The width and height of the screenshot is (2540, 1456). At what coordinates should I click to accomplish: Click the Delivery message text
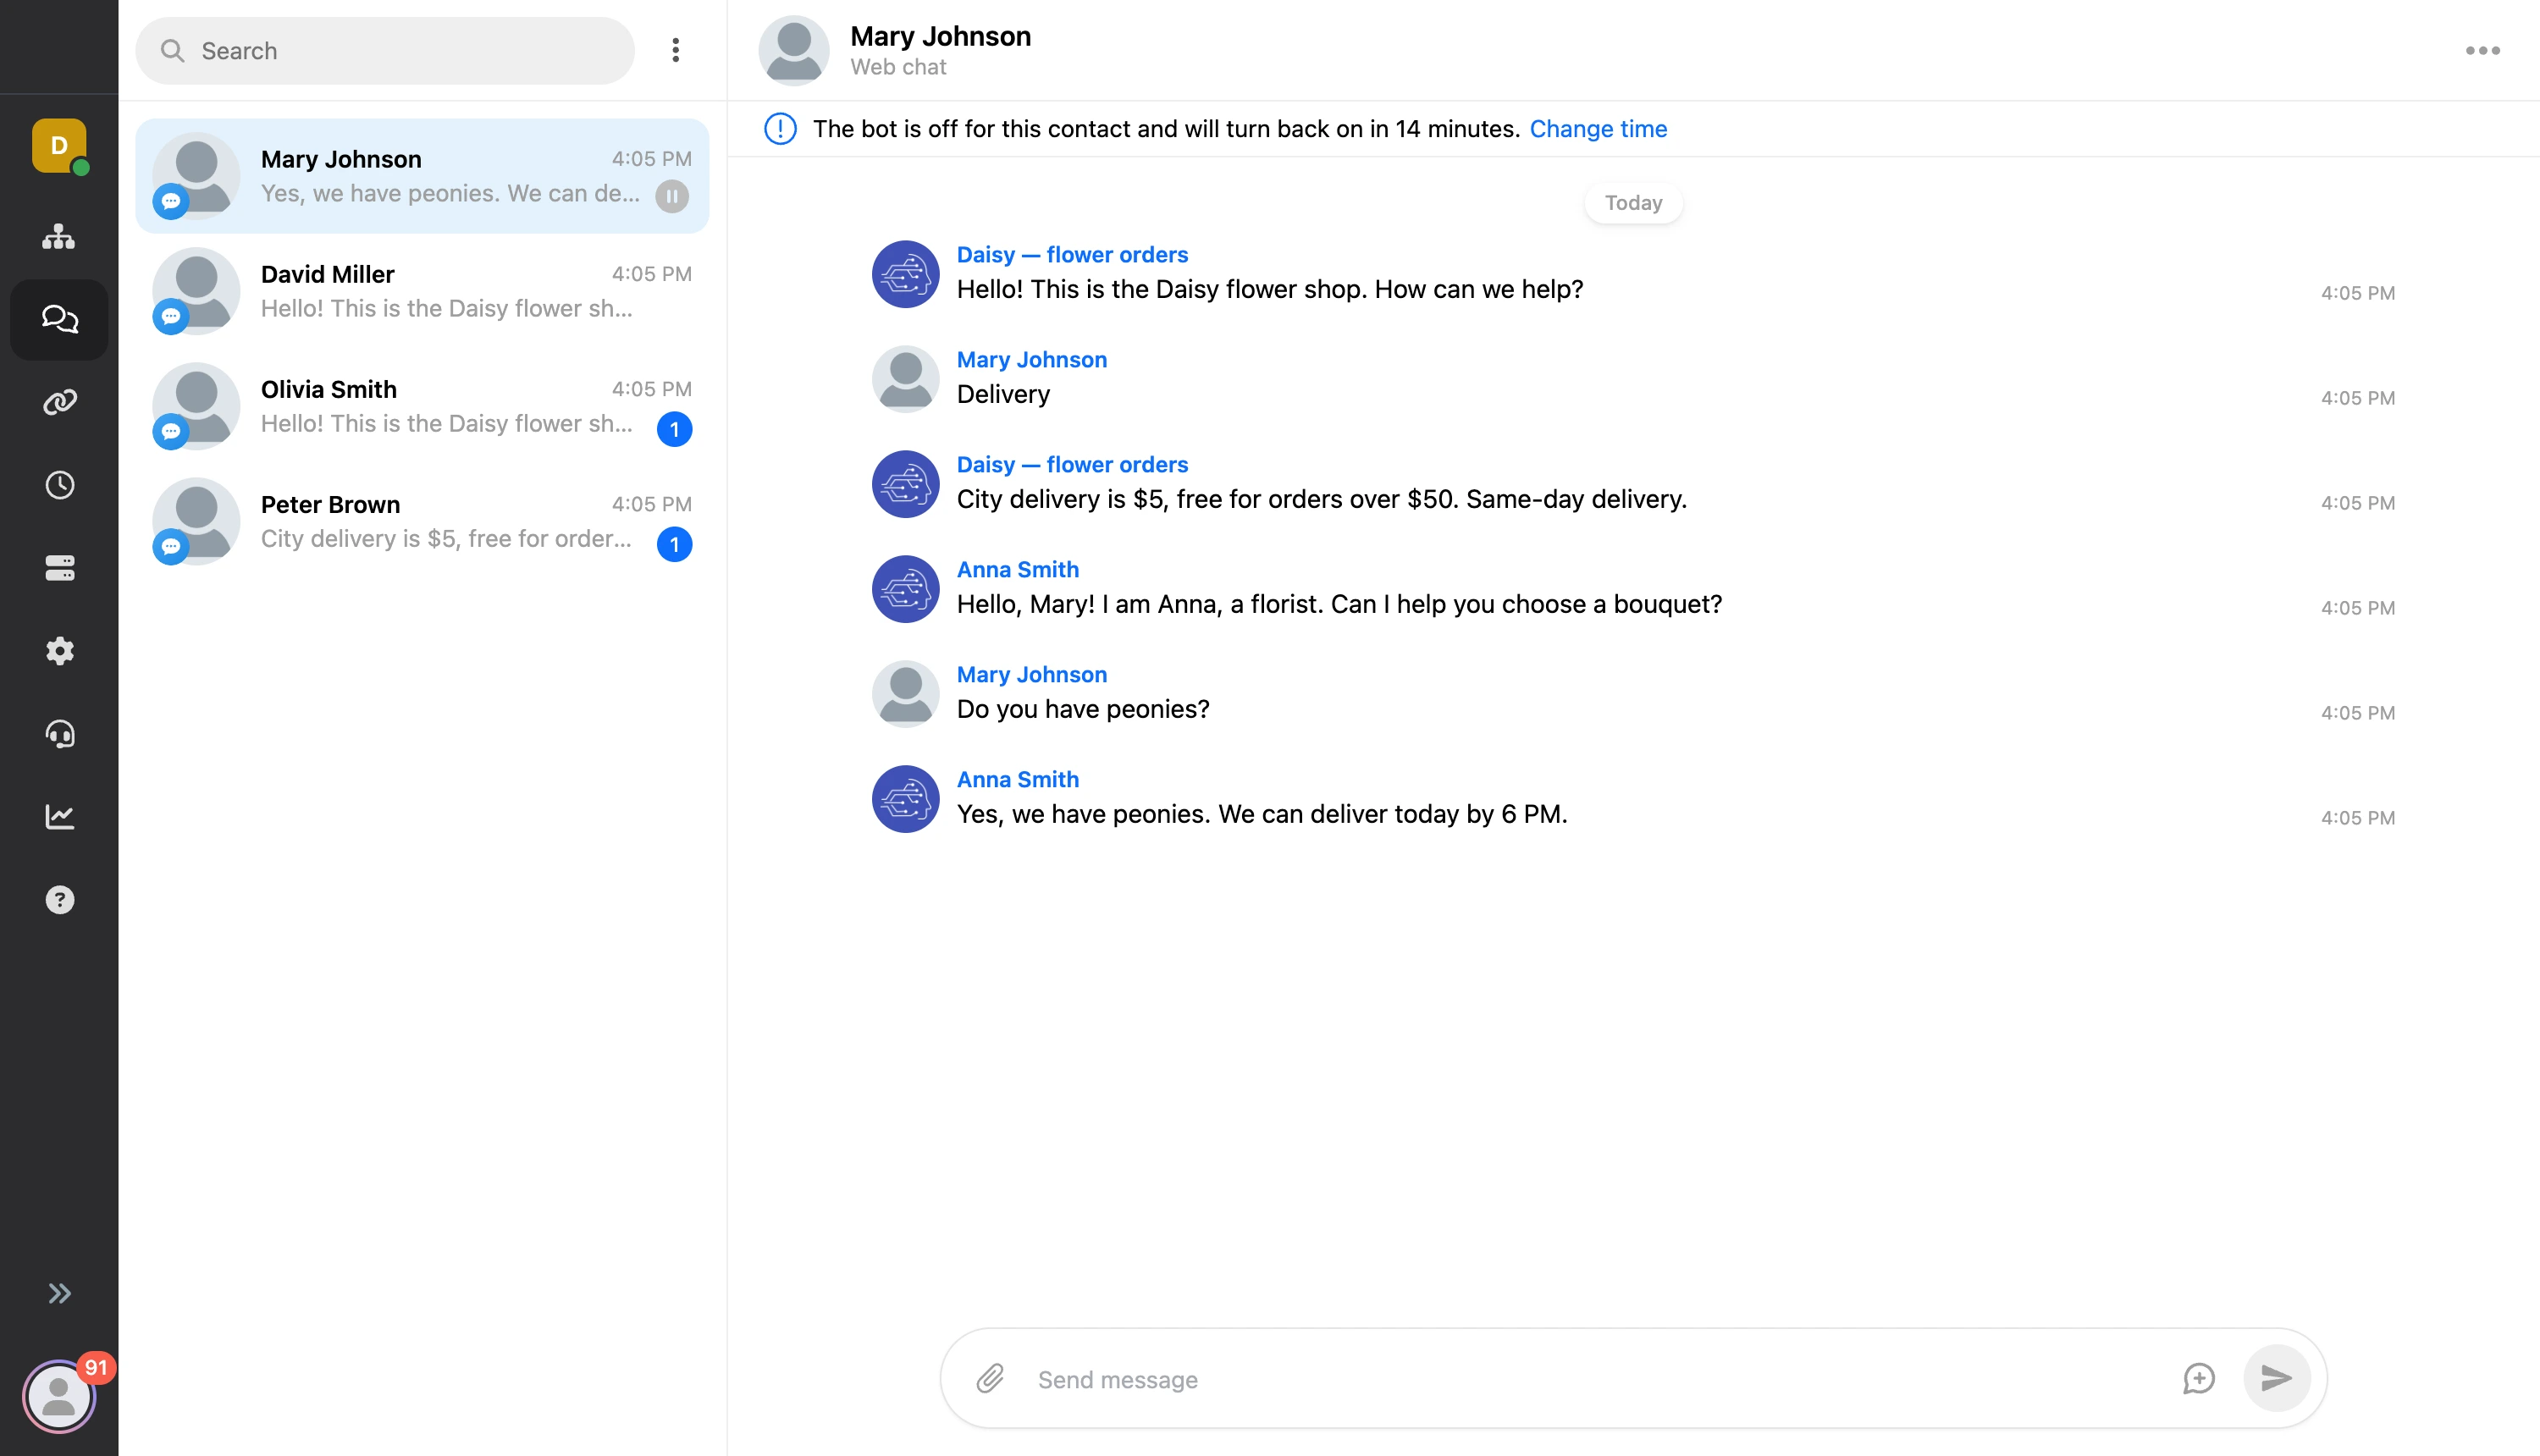1003,394
